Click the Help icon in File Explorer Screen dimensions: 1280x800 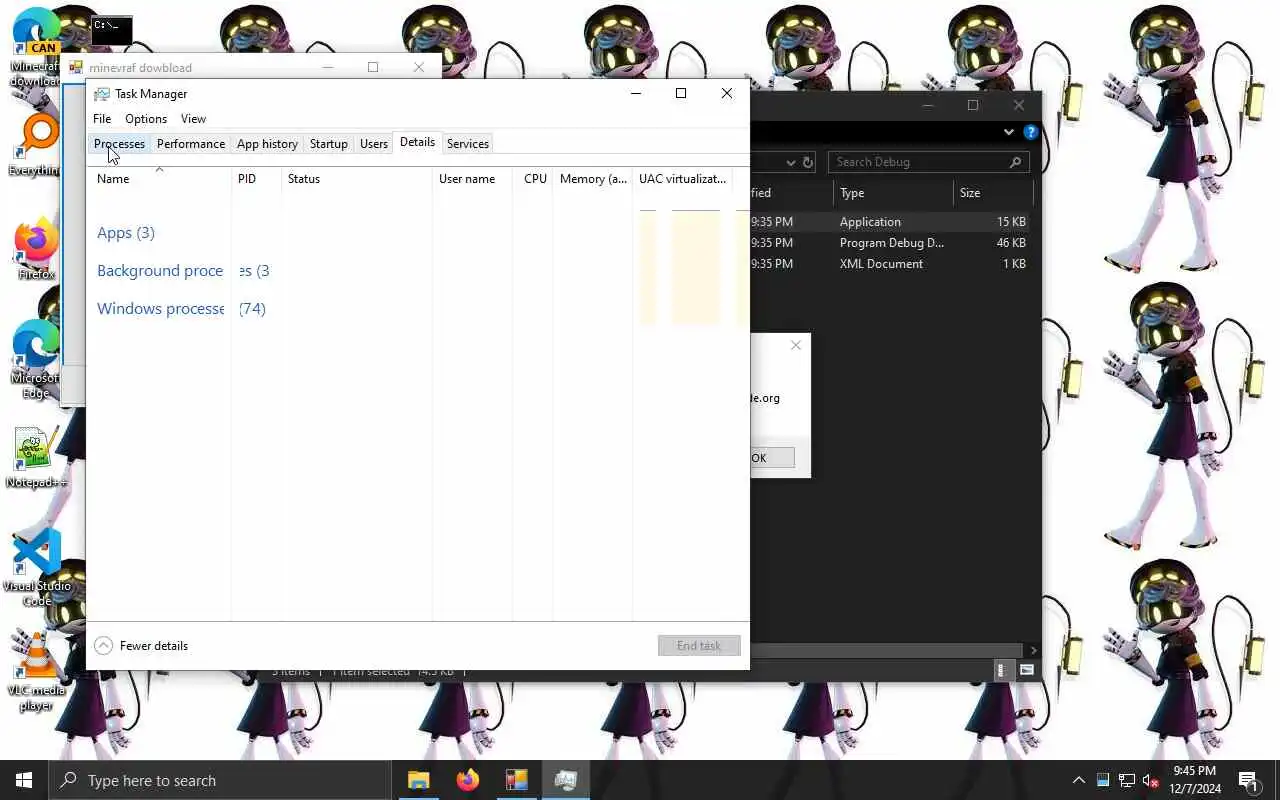coord(1030,132)
